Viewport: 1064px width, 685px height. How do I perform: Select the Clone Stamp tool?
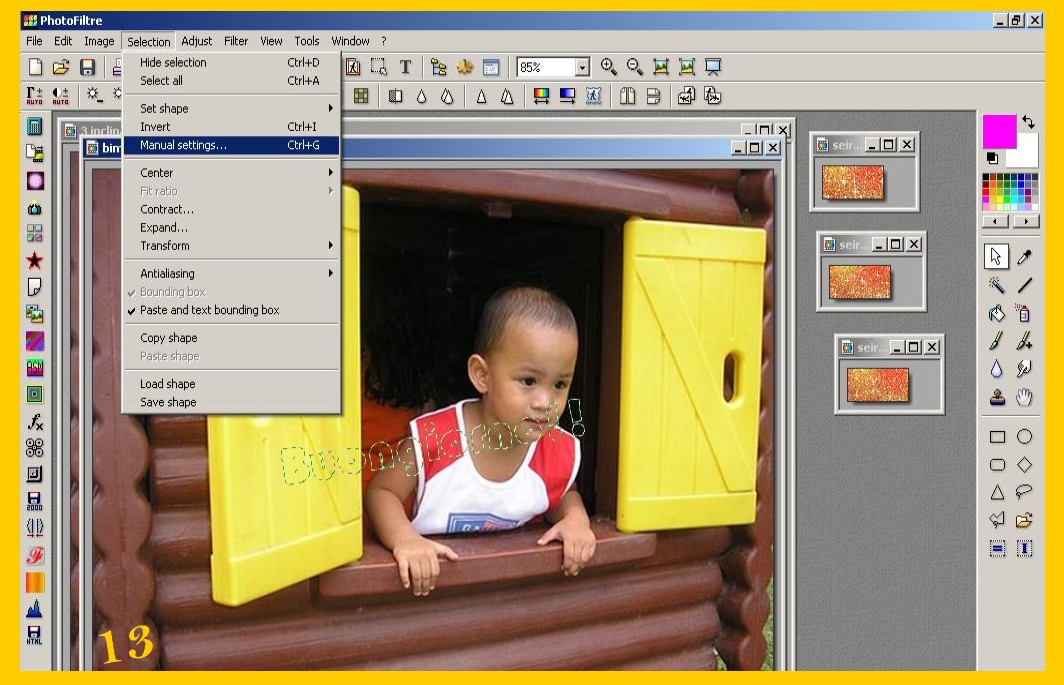(x=997, y=398)
